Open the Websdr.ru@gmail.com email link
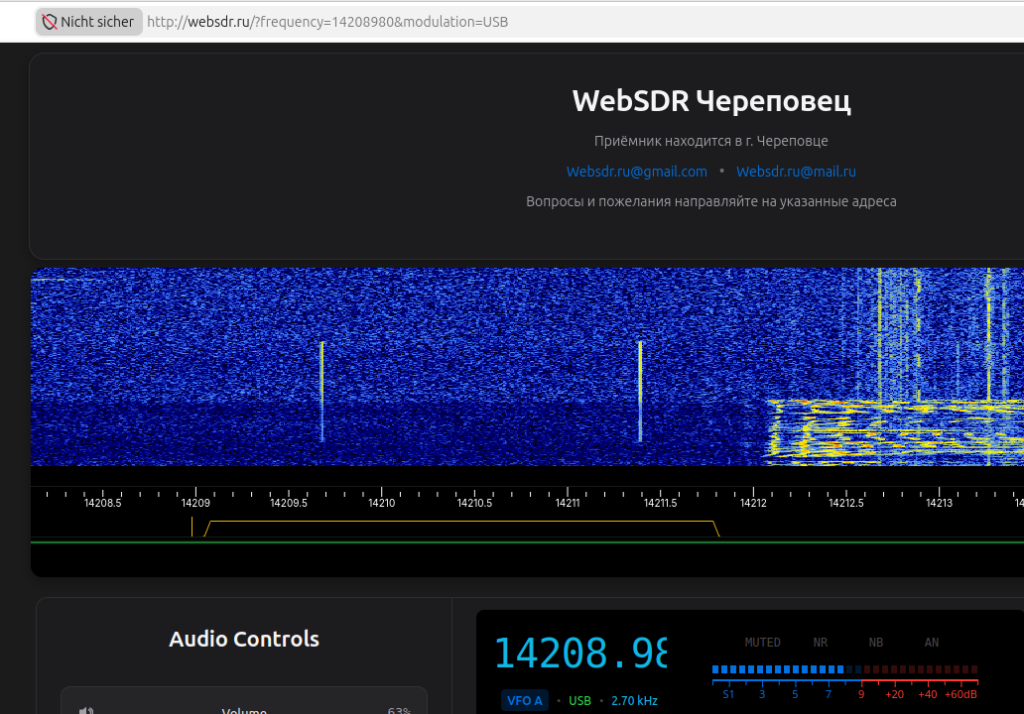Image resolution: width=1024 pixels, height=714 pixels. 637,171
